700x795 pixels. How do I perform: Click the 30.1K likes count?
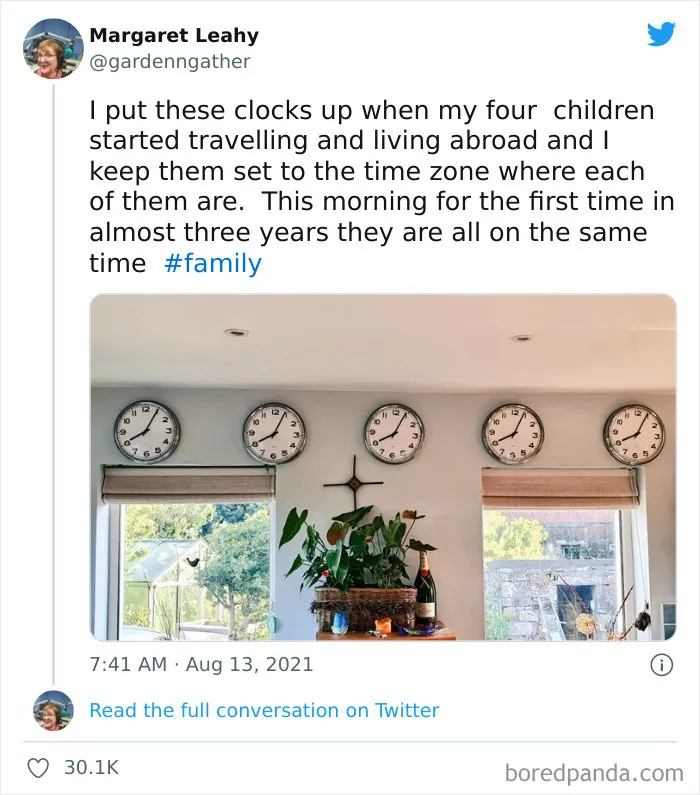coord(91,767)
